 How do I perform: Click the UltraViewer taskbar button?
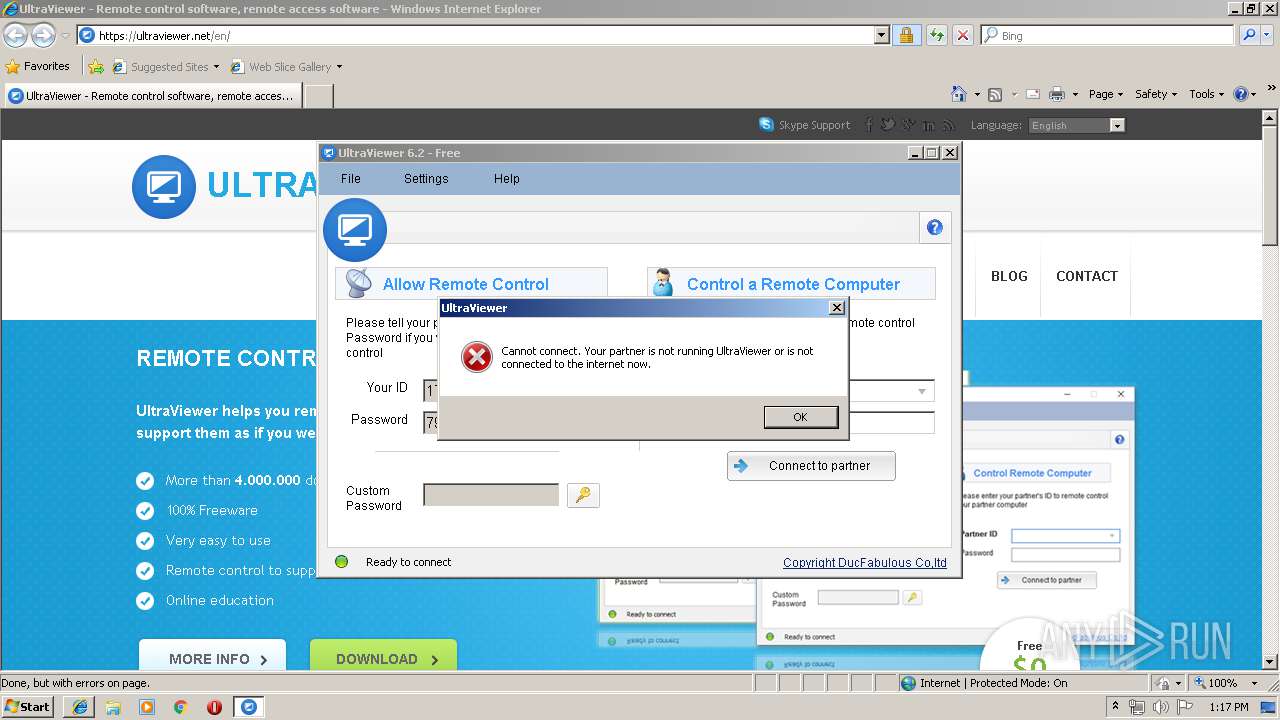click(248, 707)
